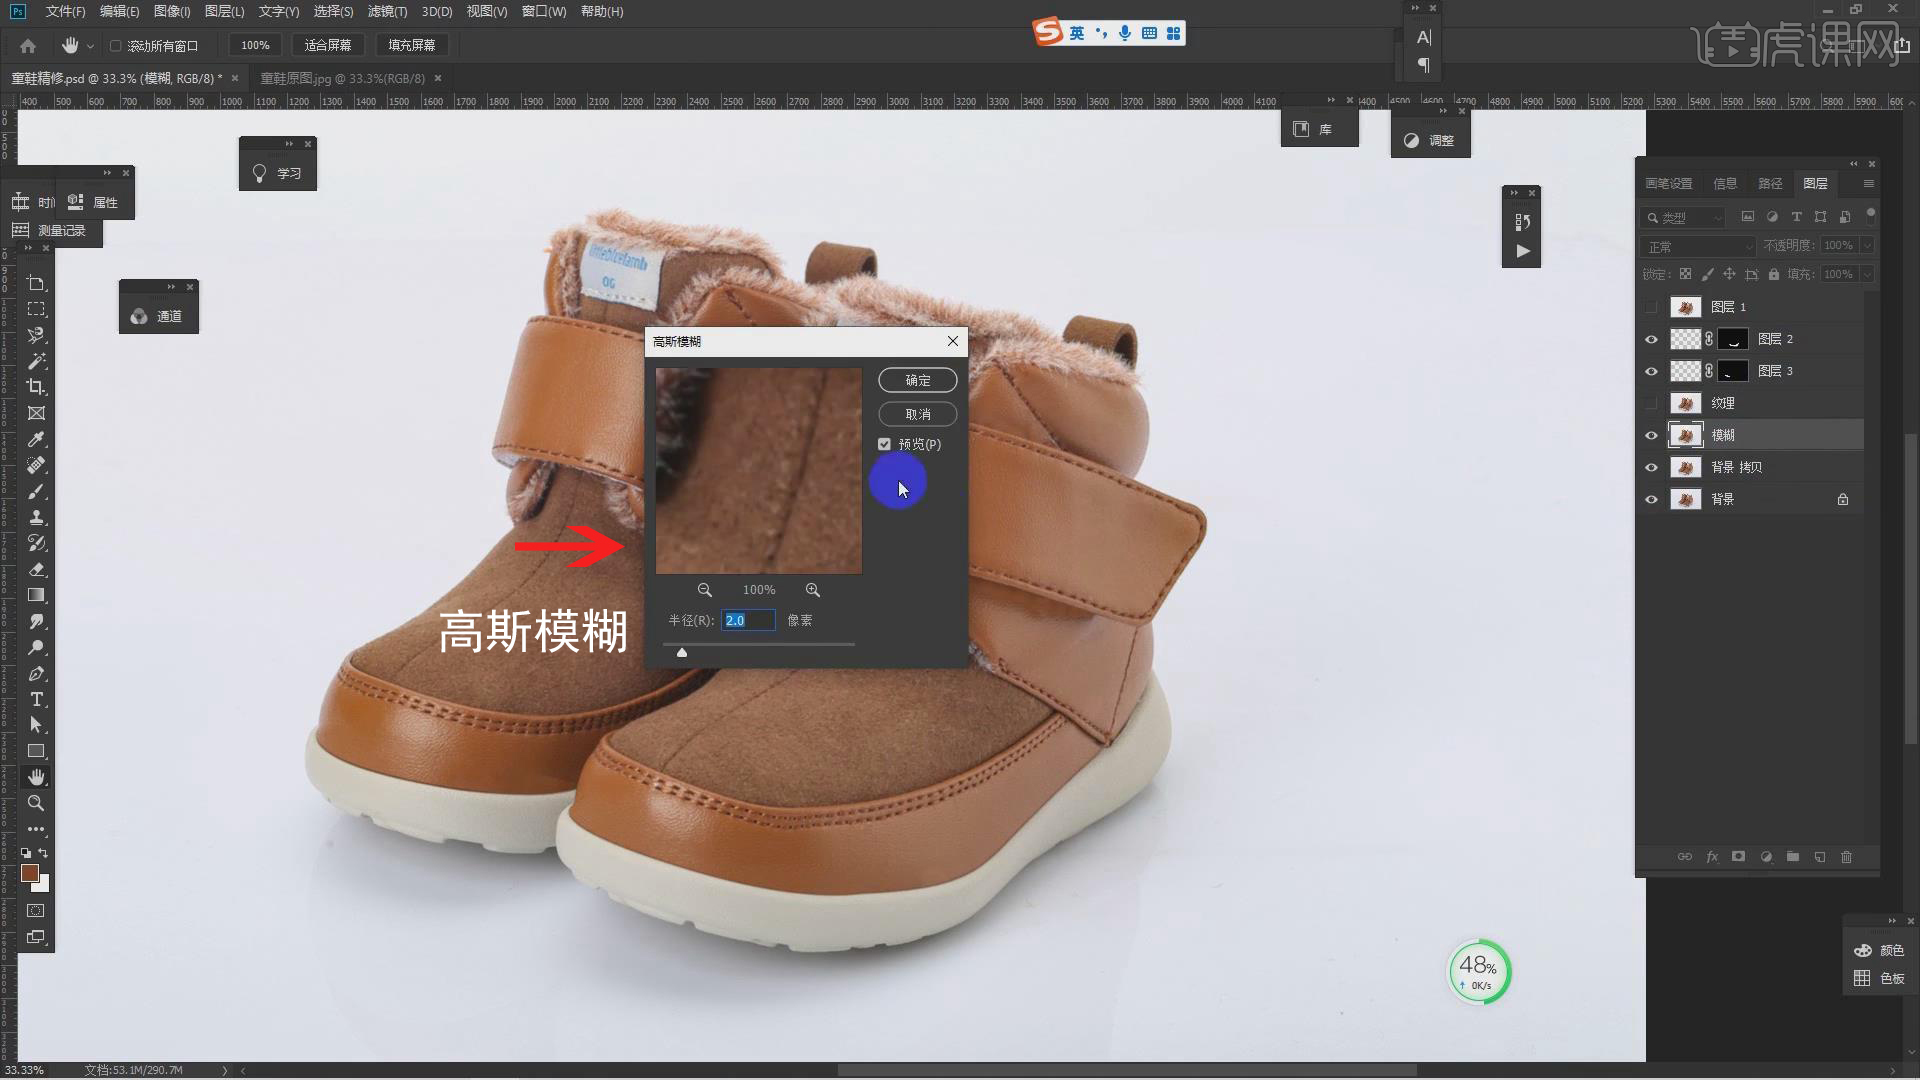
Task: Select the Rectangle shape tool
Action: (x=36, y=751)
